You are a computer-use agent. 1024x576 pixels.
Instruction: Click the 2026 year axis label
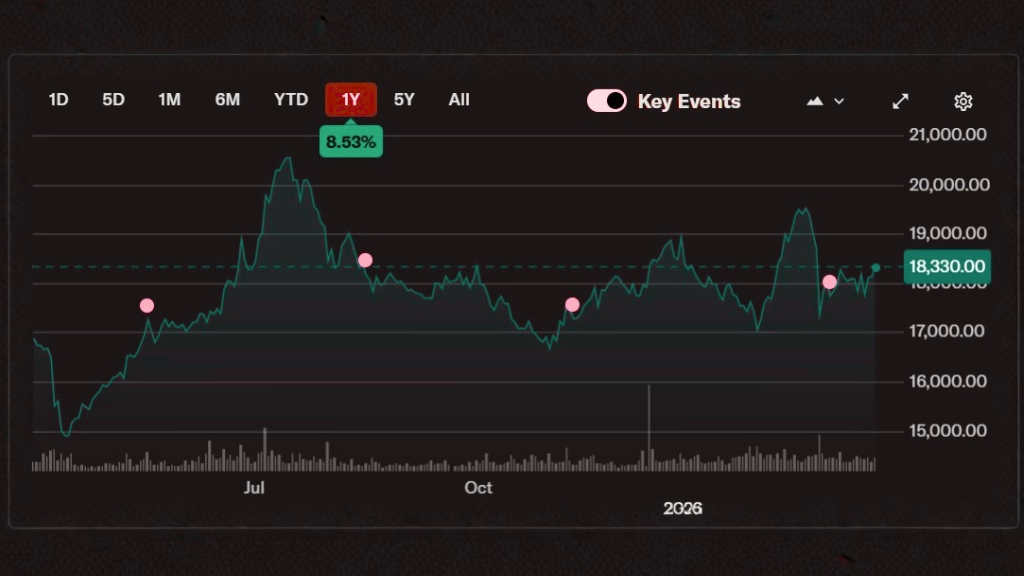click(x=682, y=509)
